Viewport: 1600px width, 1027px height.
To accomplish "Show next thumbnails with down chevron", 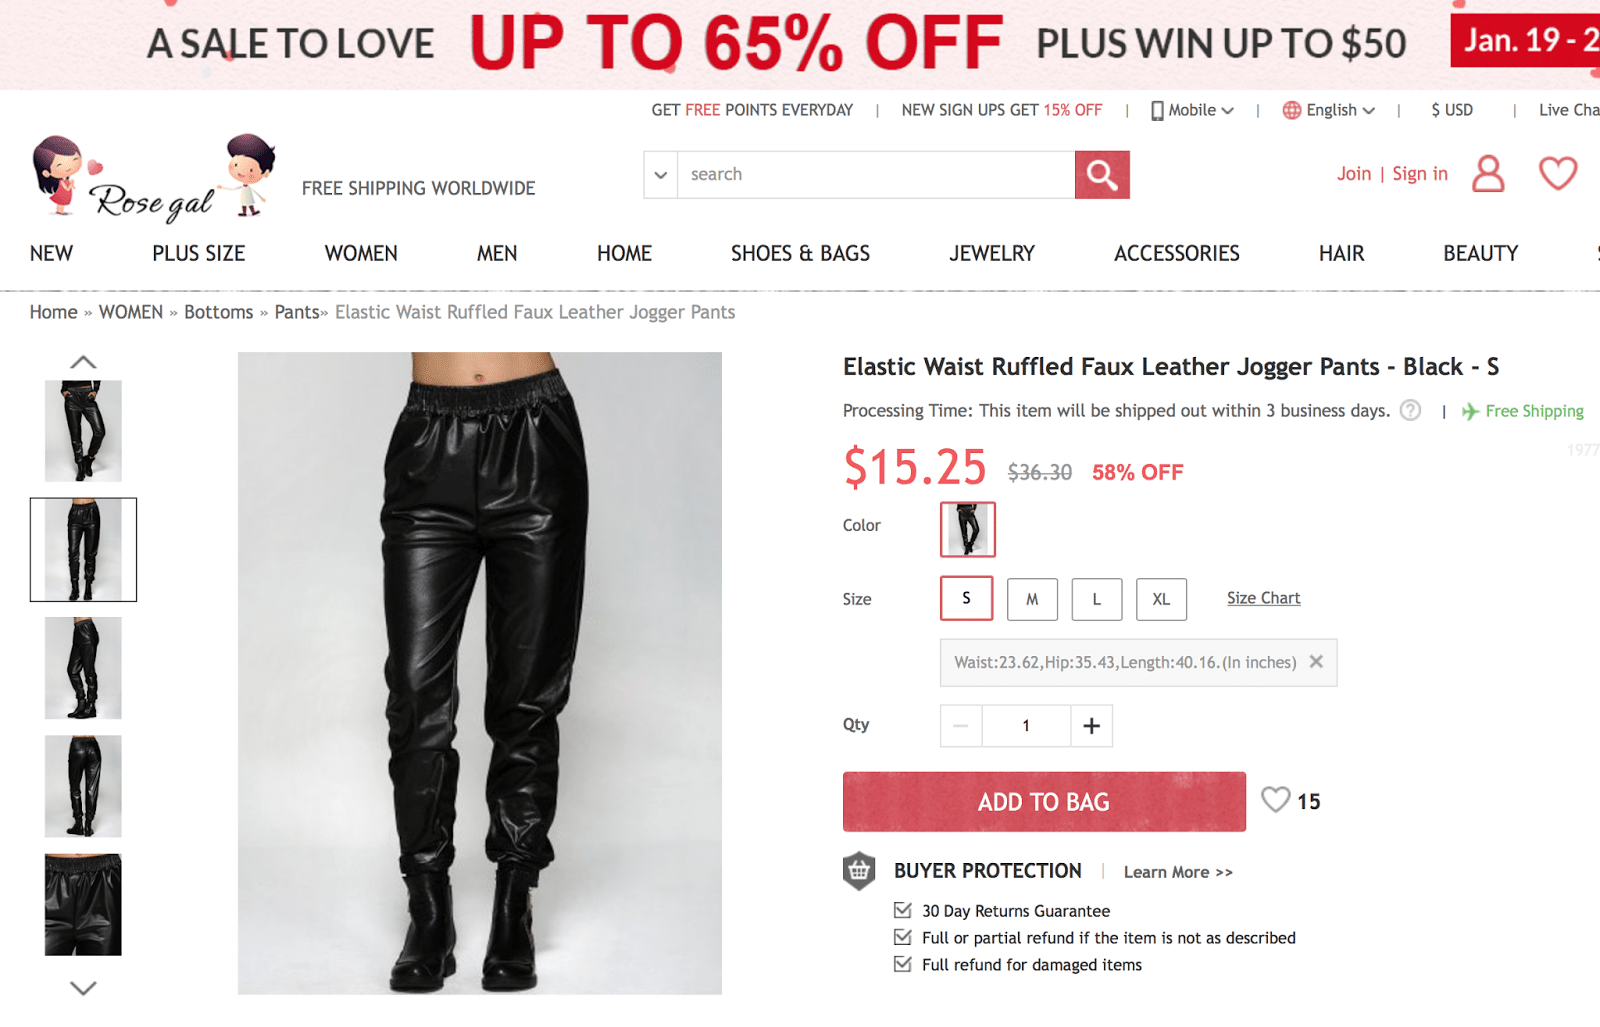I will [x=83, y=988].
